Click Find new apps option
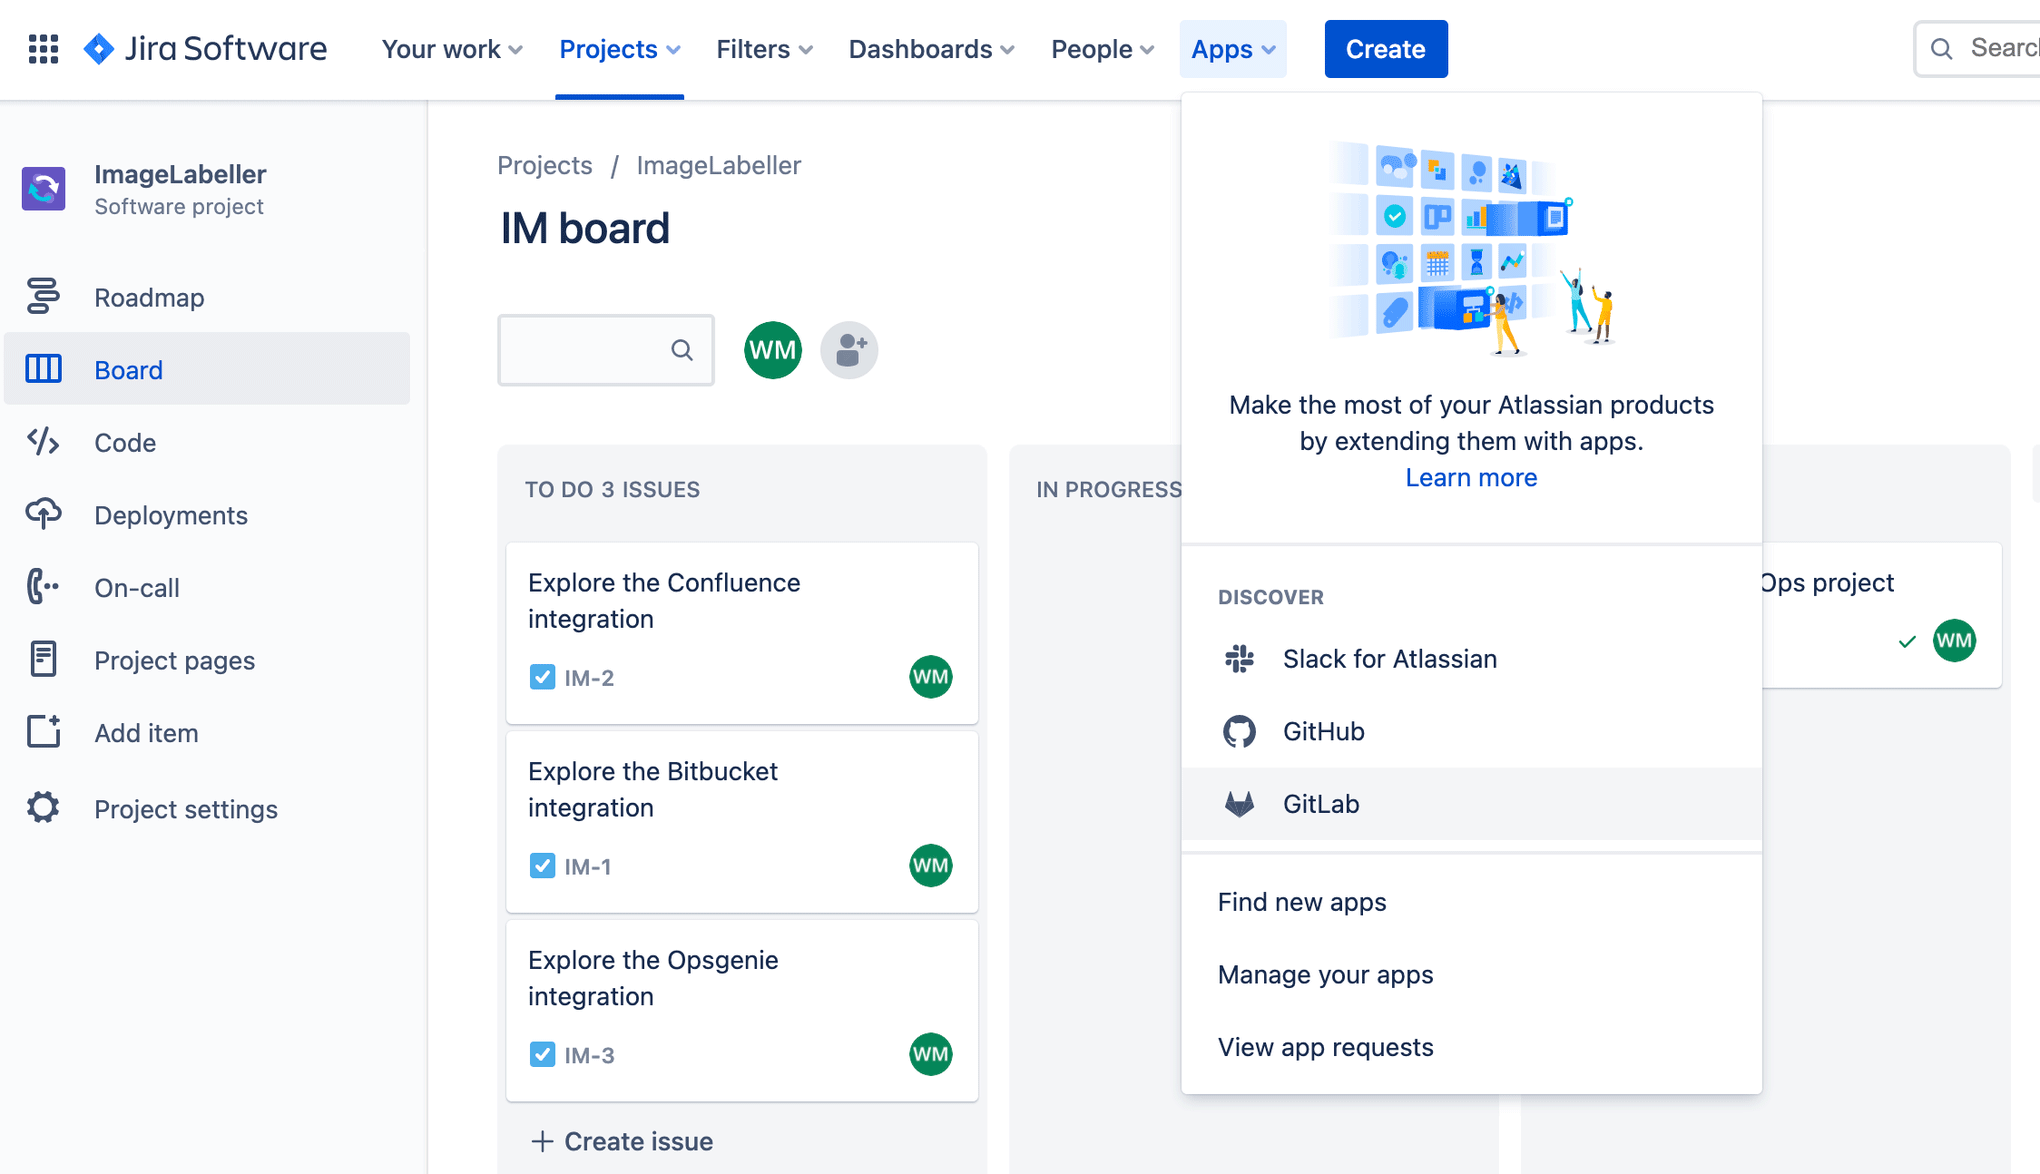This screenshot has width=2040, height=1174. click(x=1302, y=902)
